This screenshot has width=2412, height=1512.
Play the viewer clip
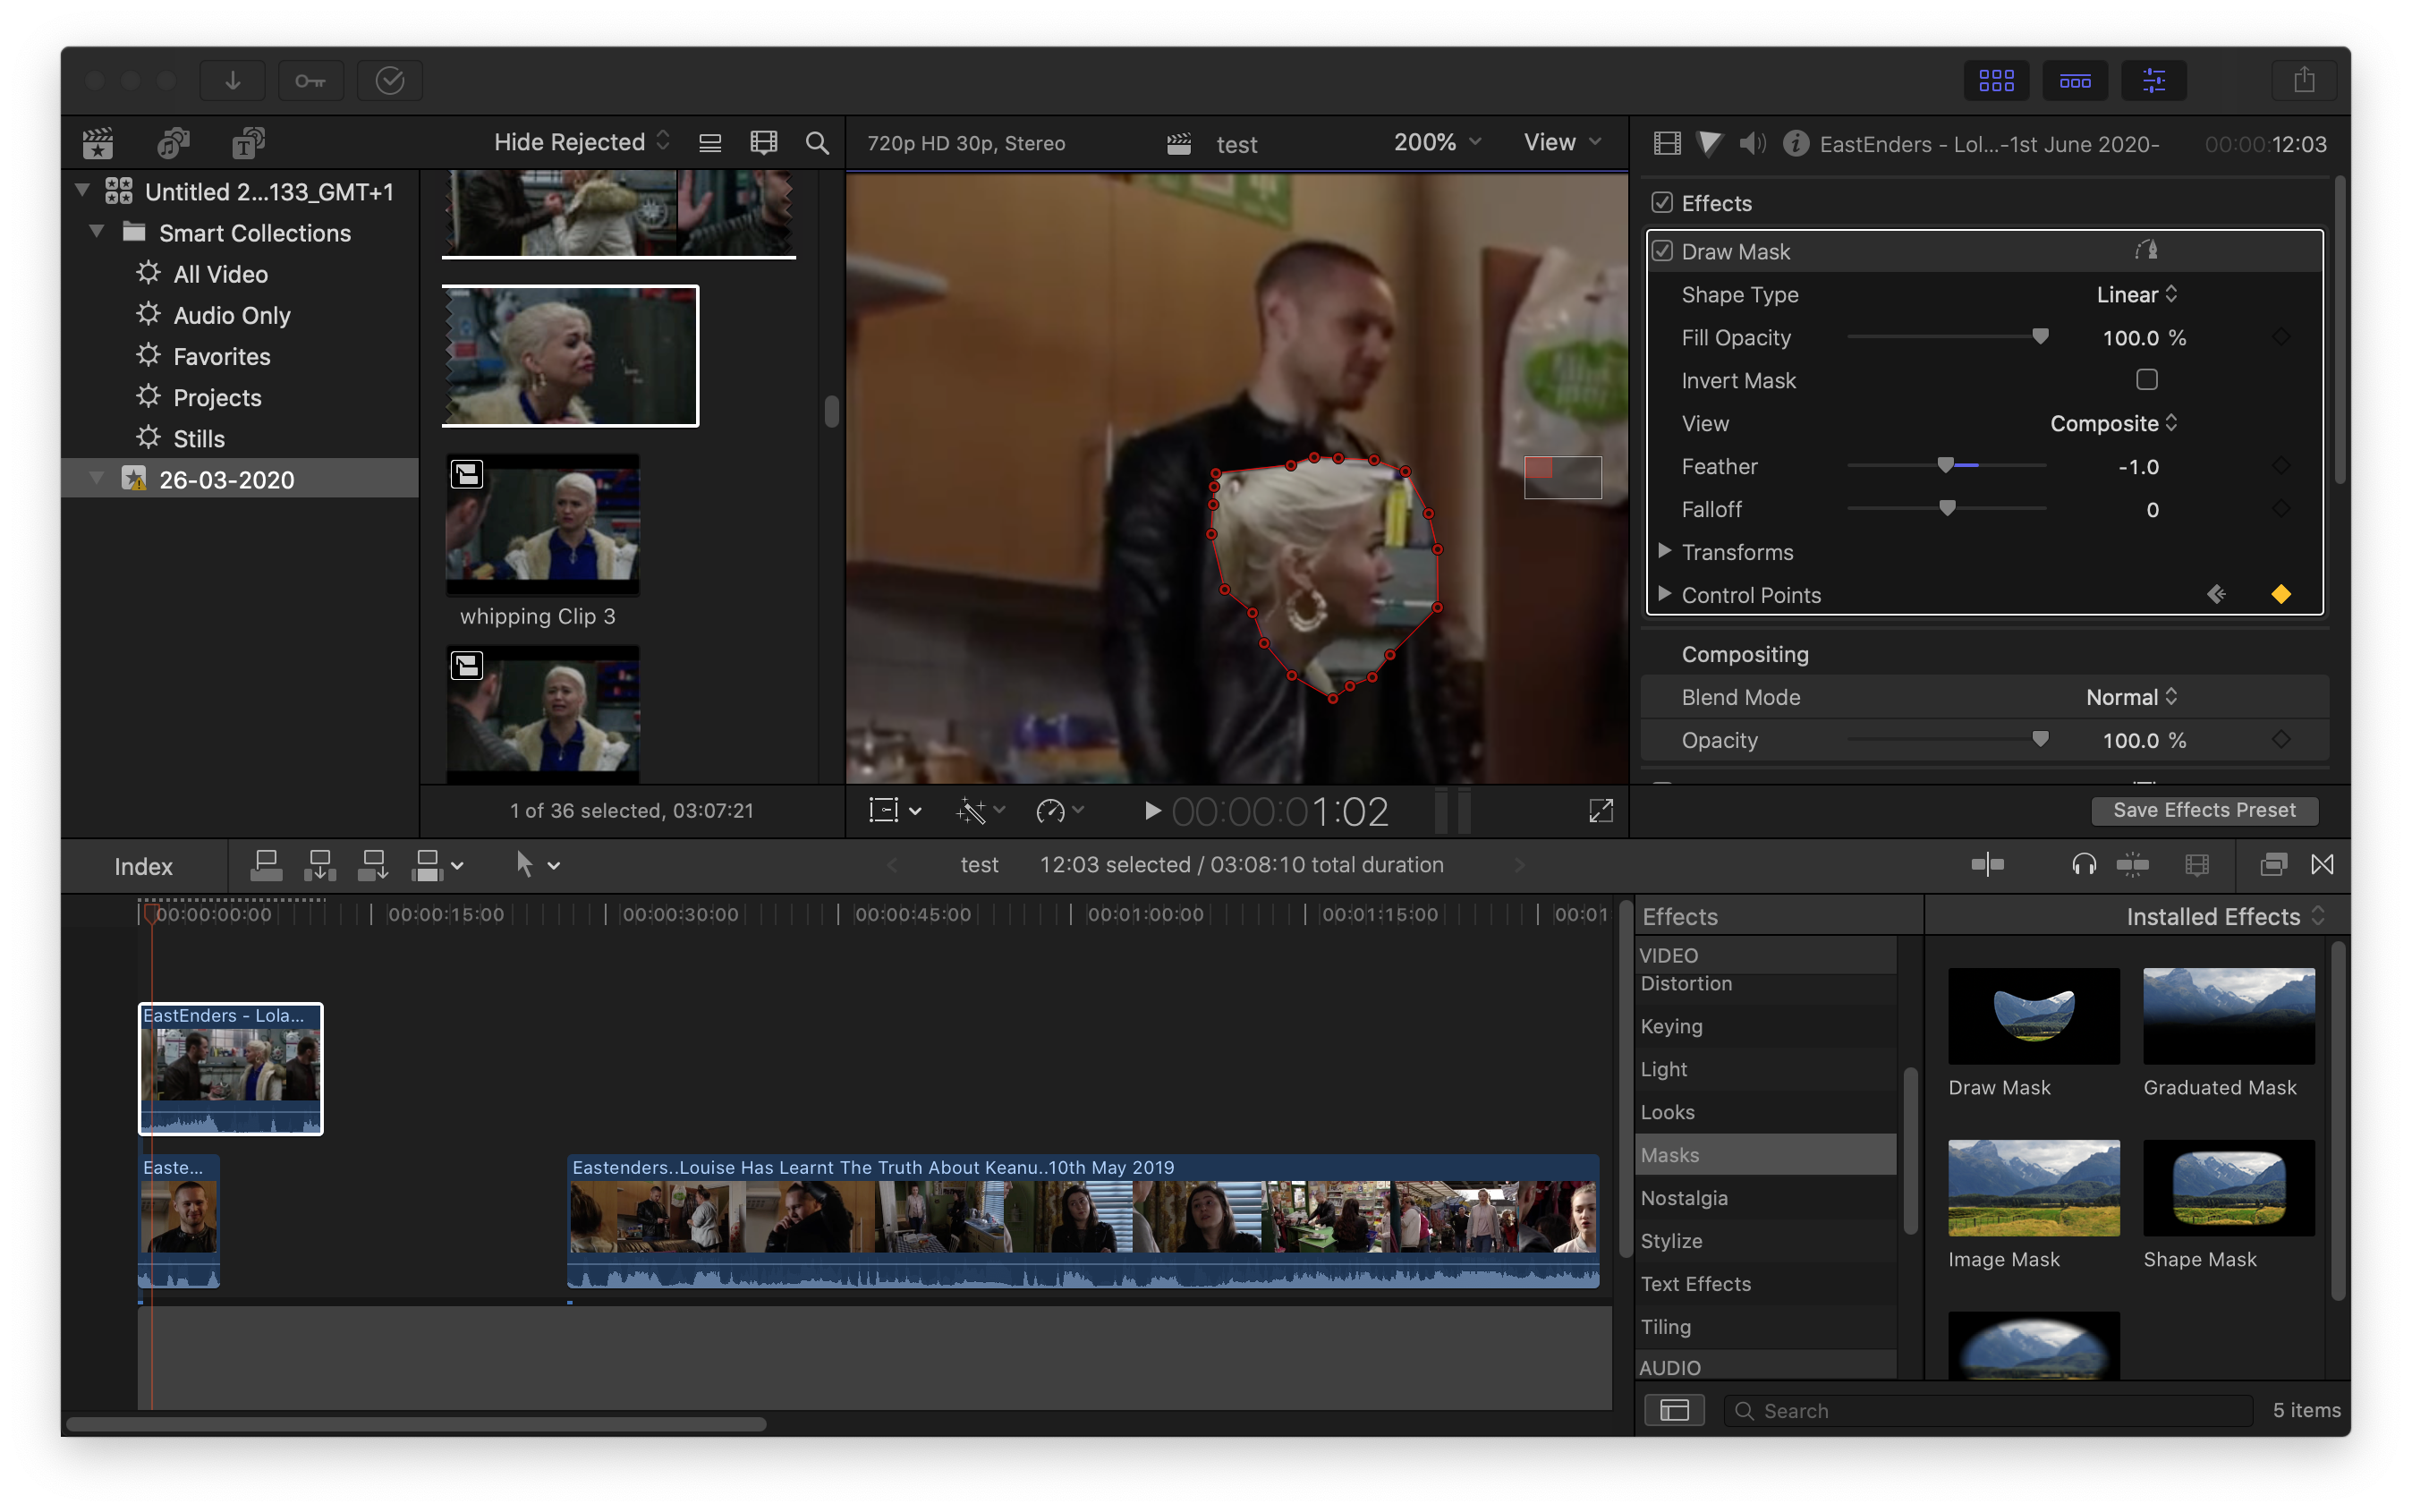1152,811
